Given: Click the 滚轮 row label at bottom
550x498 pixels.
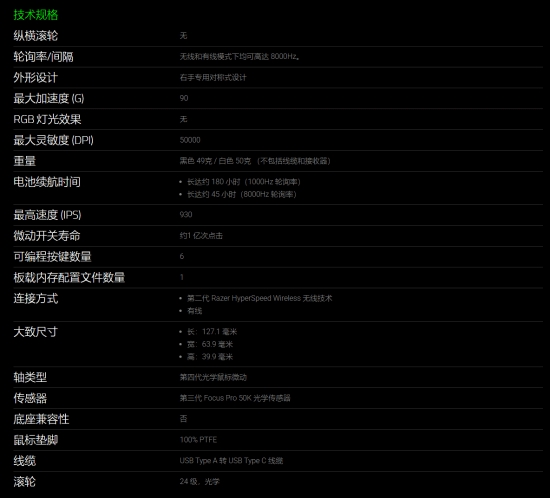Looking at the screenshot, I should point(25,482).
